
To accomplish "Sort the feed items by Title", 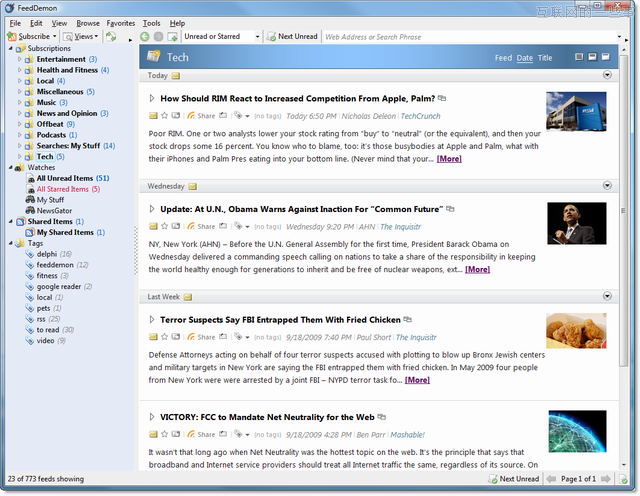I will click(545, 58).
